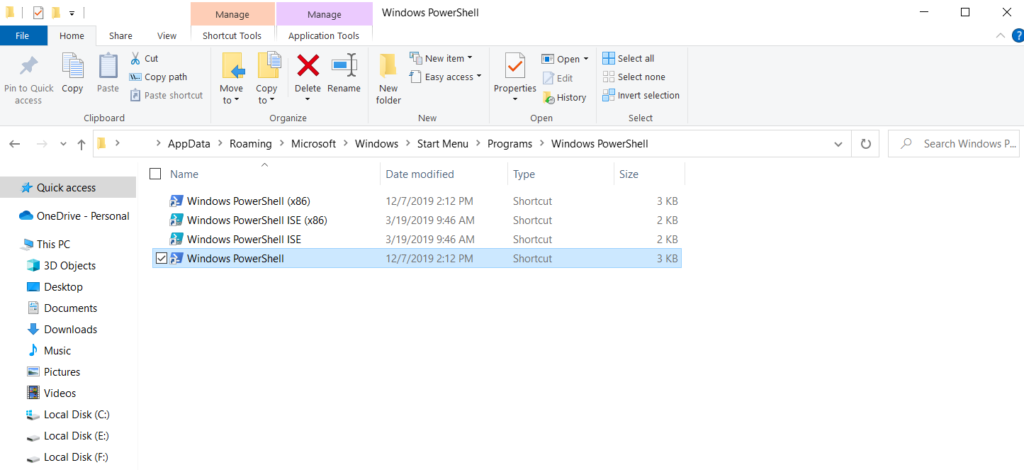
Task: Click AppData in the address breadcrumb
Action: pos(189,144)
